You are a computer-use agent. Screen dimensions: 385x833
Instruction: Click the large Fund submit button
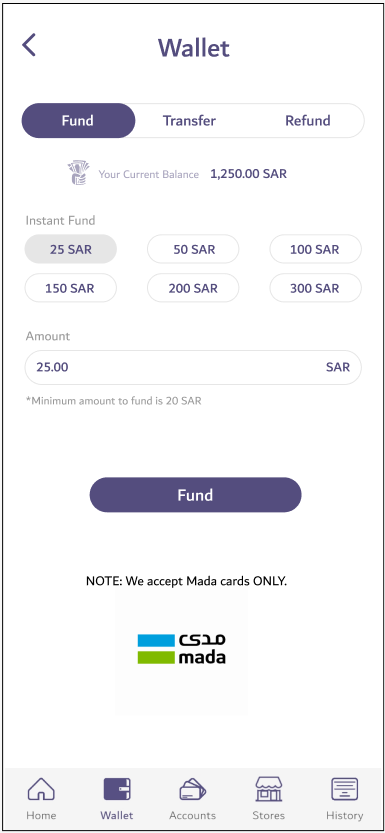click(195, 495)
